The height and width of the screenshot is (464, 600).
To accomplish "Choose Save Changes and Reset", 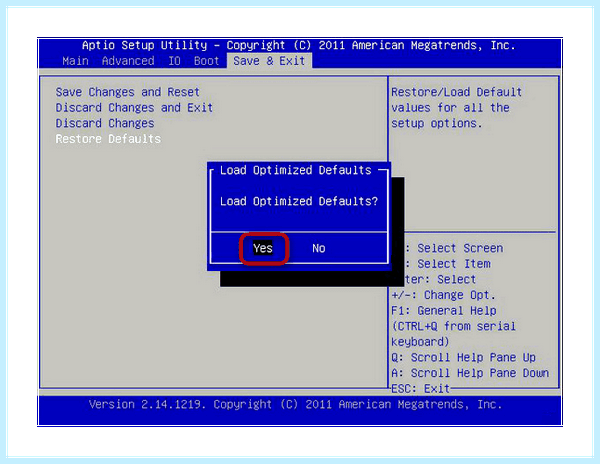I will coord(128,92).
